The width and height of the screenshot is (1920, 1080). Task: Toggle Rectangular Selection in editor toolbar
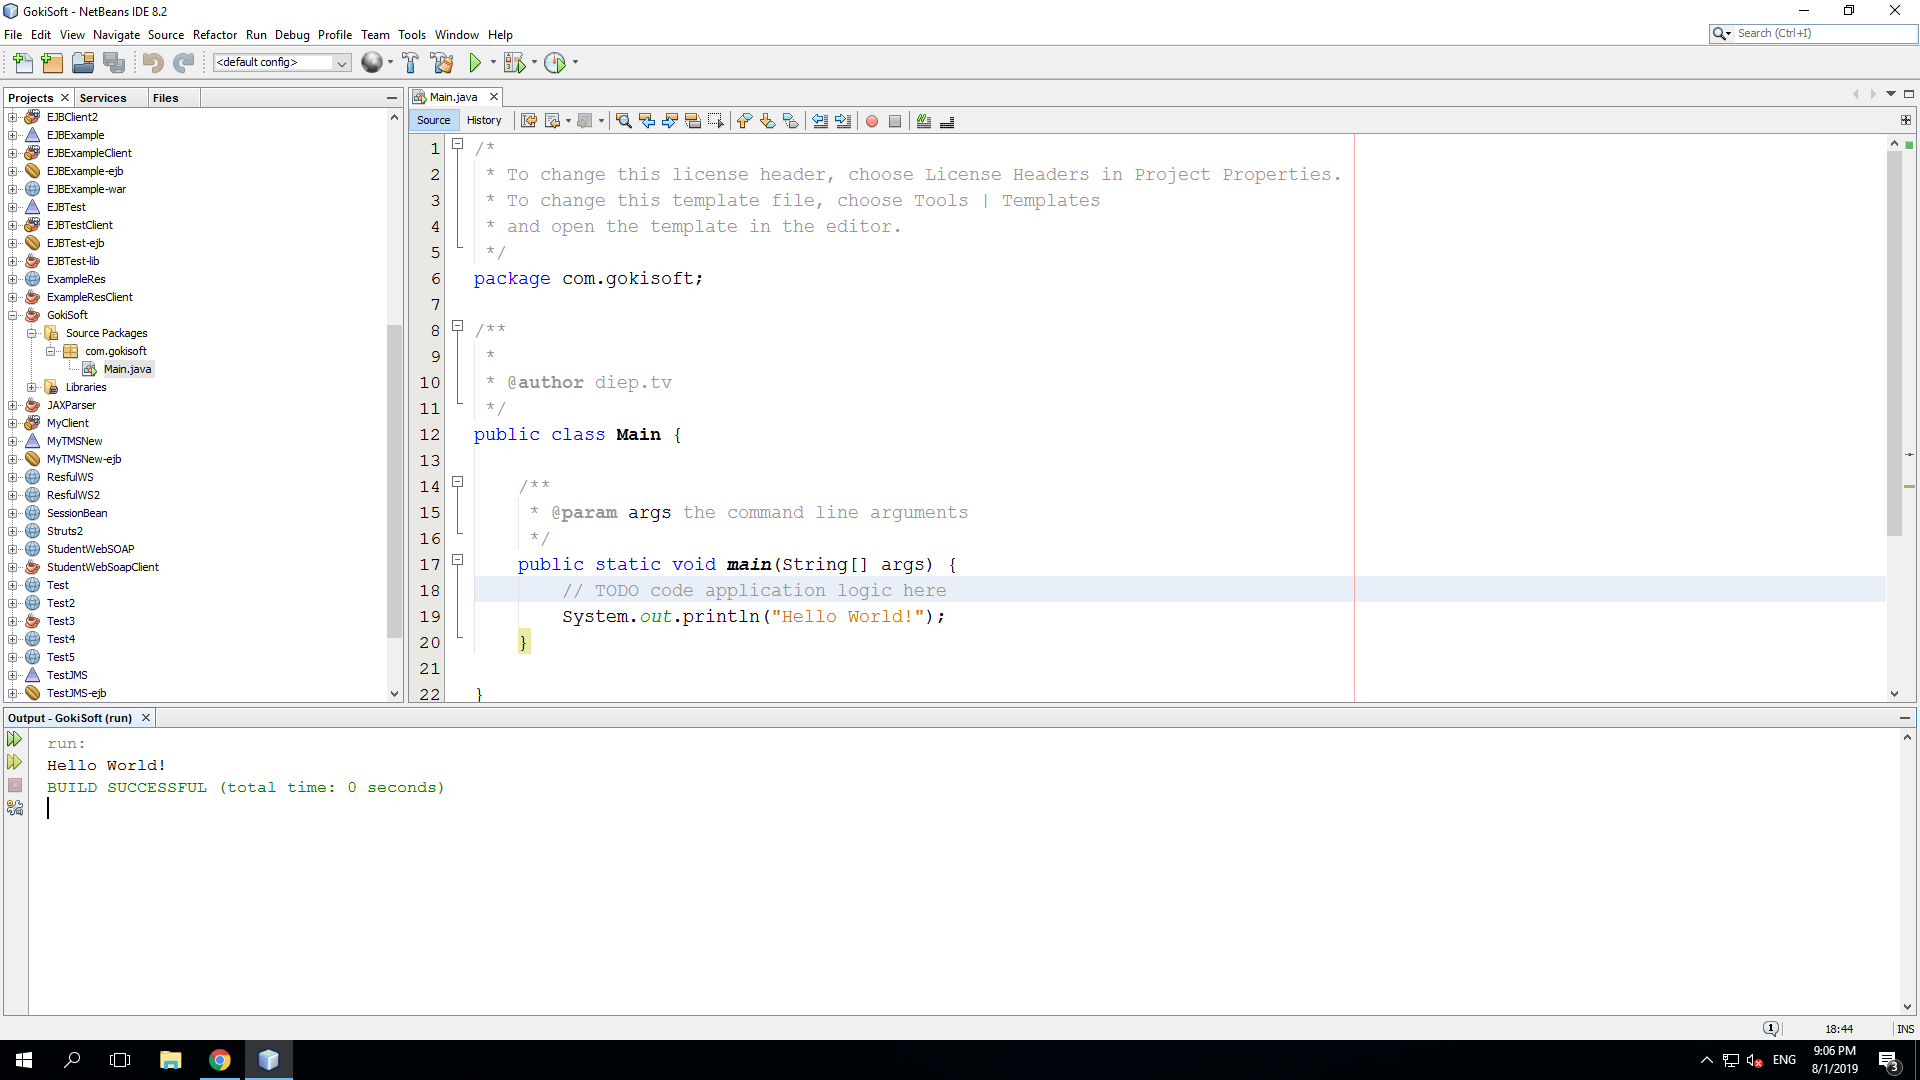(x=716, y=121)
